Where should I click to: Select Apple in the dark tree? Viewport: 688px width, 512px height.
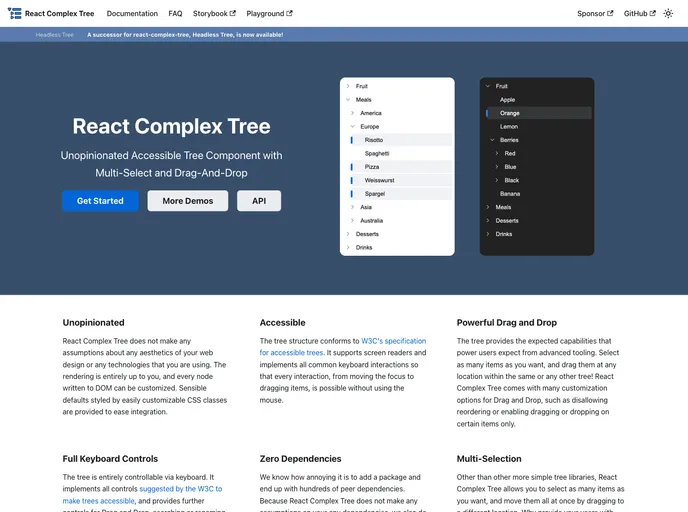coord(537,100)
